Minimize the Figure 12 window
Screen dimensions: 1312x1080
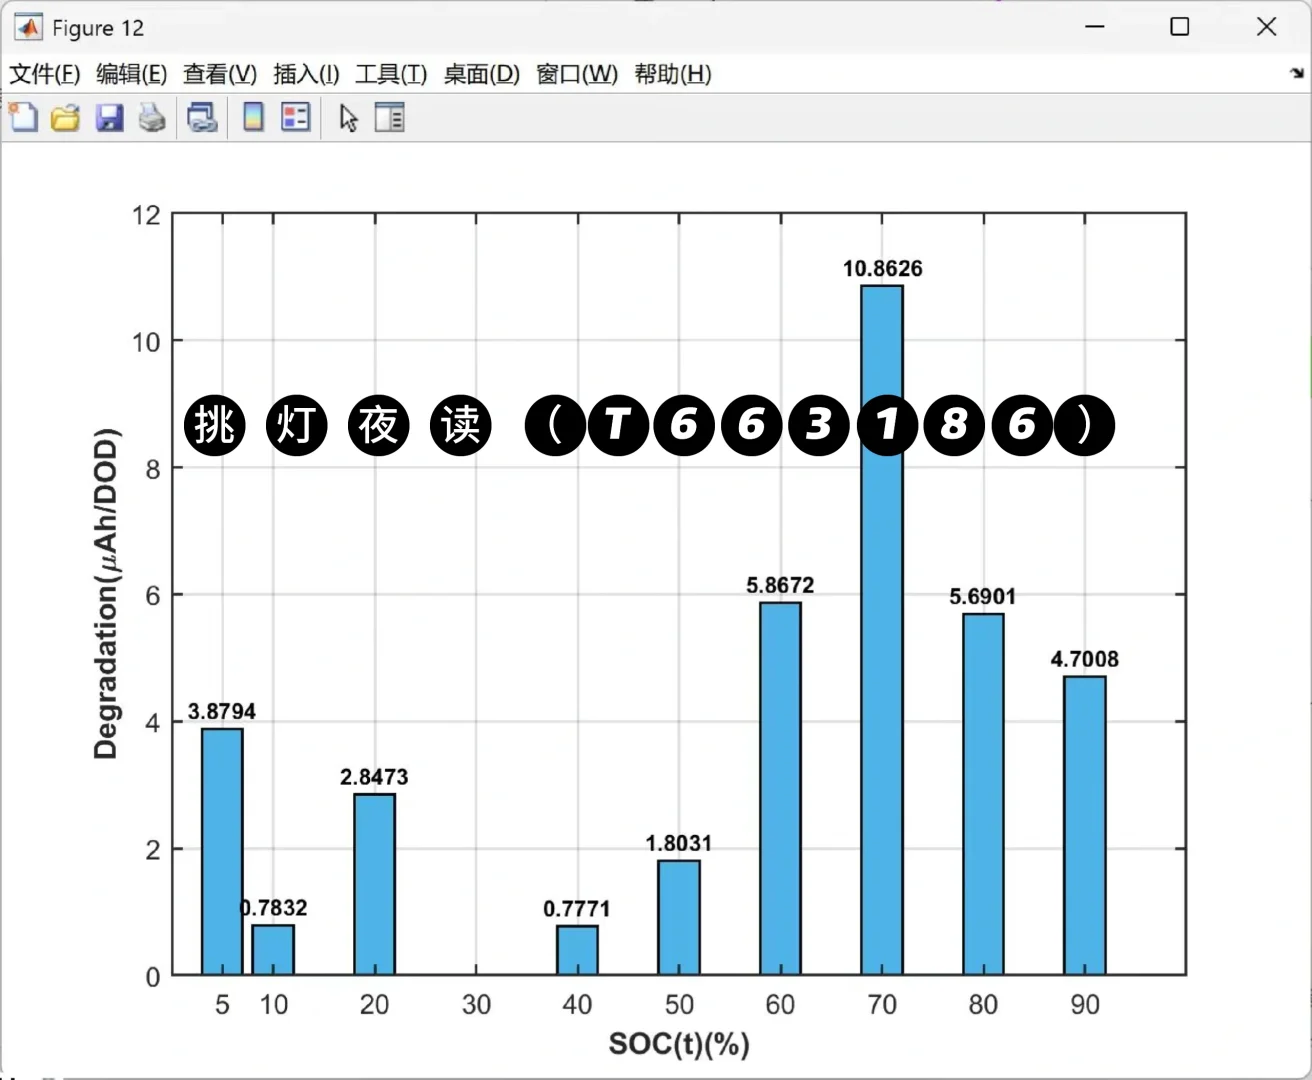pyautogui.click(x=1095, y=27)
